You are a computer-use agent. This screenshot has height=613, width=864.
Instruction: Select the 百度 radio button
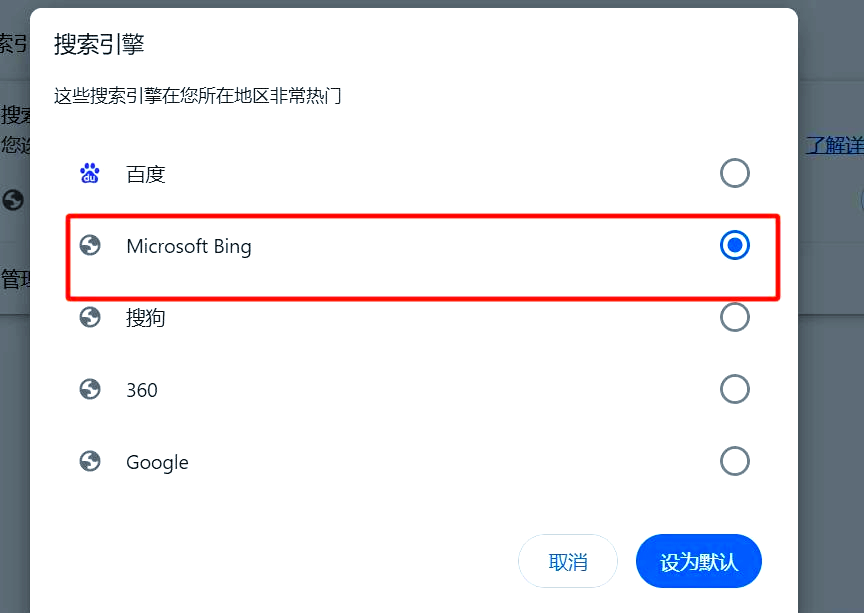click(735, 173)
